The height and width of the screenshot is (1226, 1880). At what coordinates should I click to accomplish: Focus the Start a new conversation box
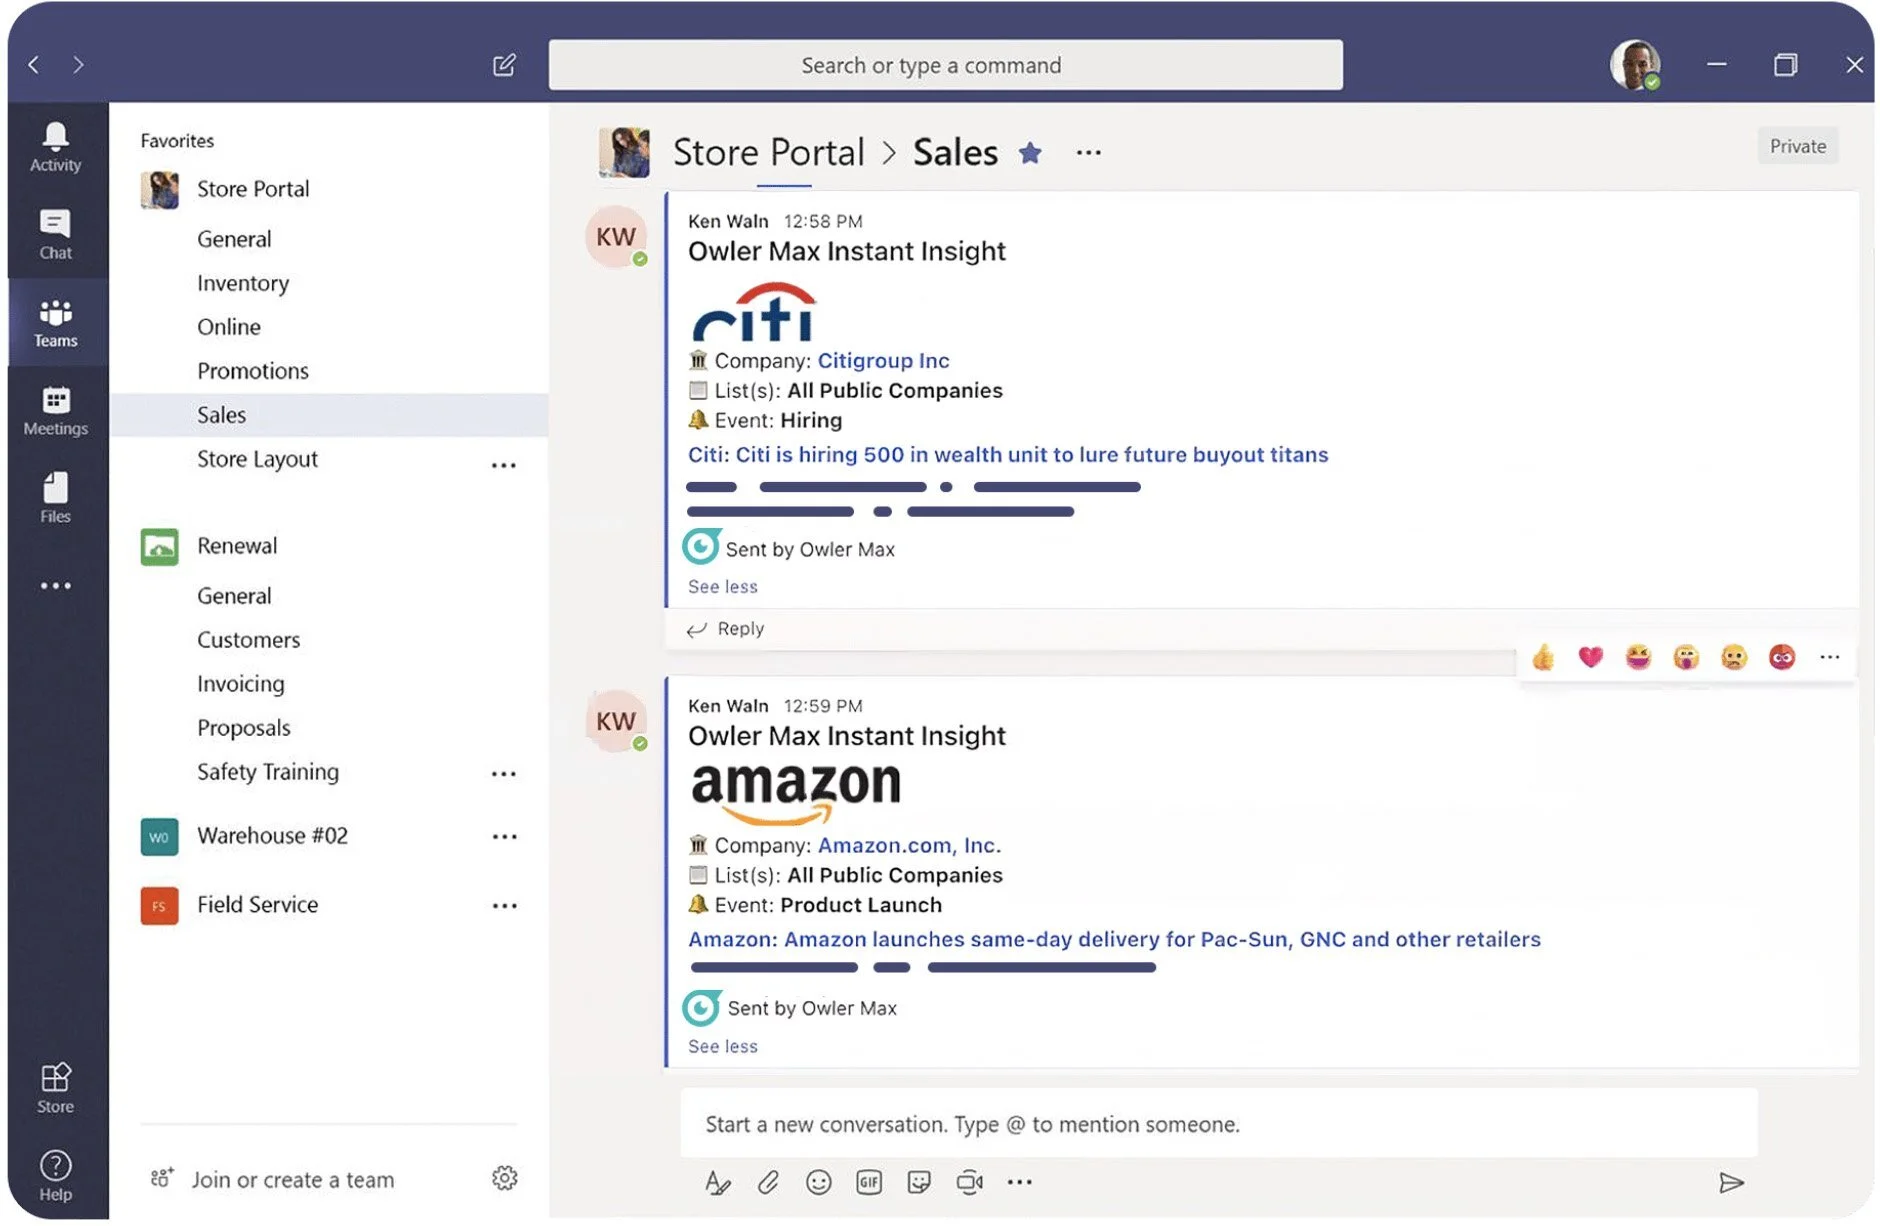click(x=1218, y=1125)
